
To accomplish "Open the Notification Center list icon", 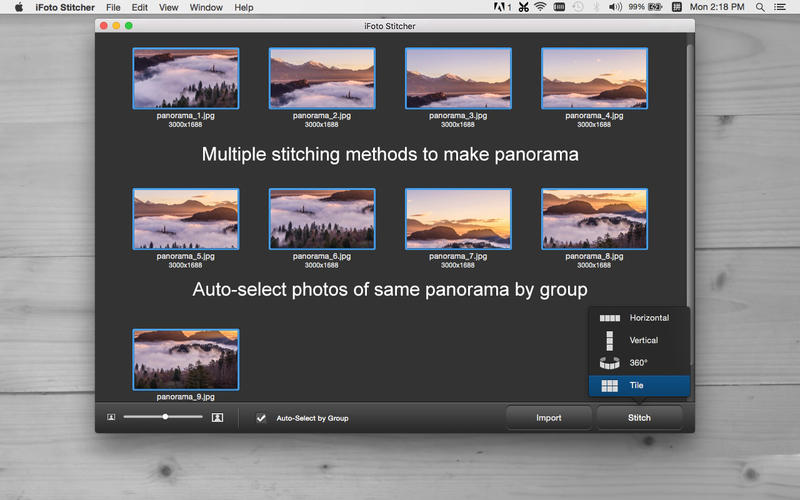I will (781, 7).
